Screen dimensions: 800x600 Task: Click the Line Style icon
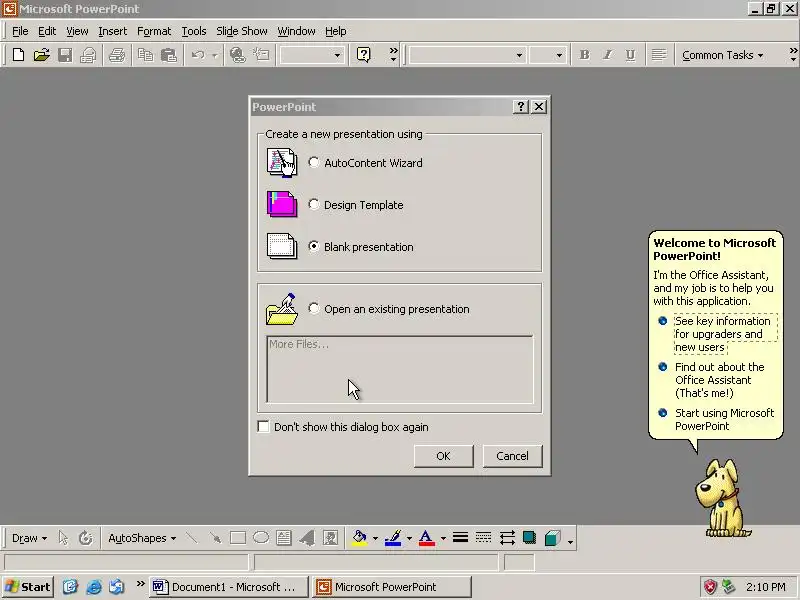click(x=460, y=538)
